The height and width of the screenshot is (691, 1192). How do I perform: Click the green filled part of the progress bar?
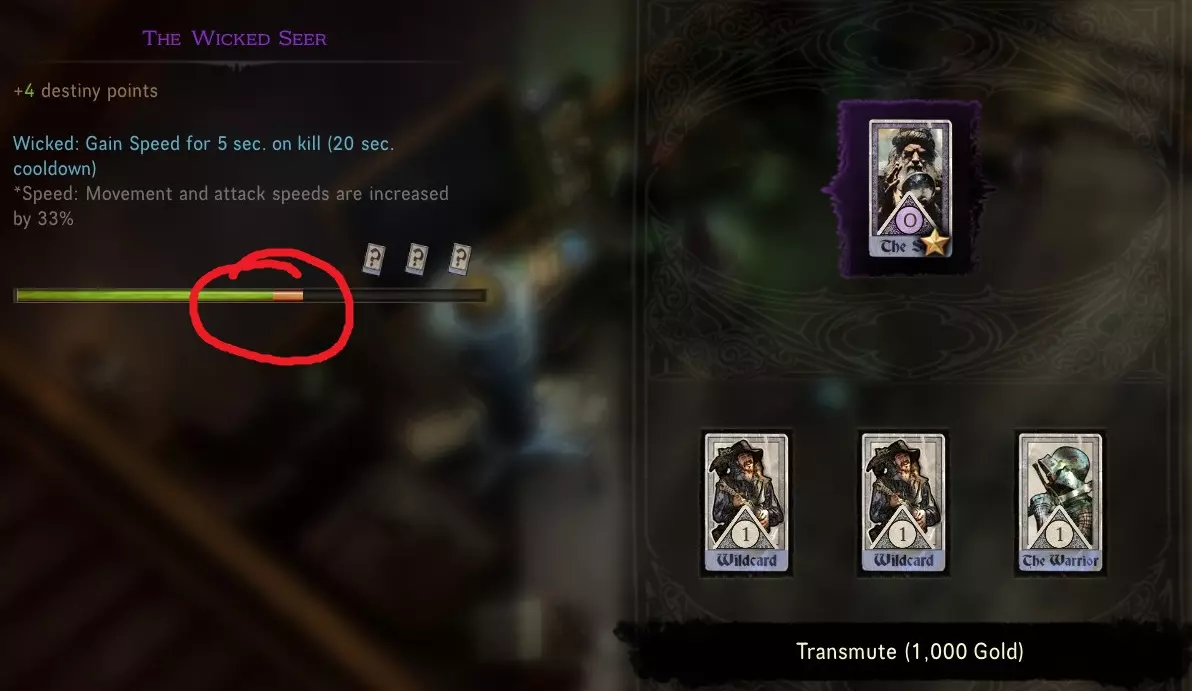coord(144,296)
